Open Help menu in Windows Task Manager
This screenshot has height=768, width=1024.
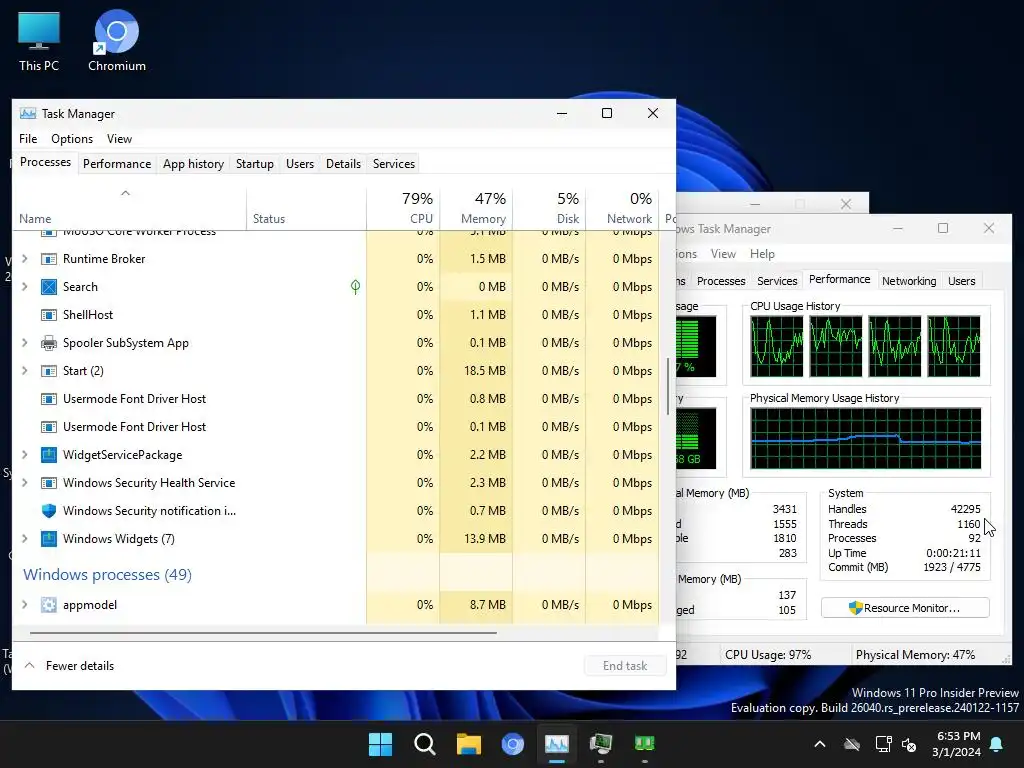[x=762, y=253]
